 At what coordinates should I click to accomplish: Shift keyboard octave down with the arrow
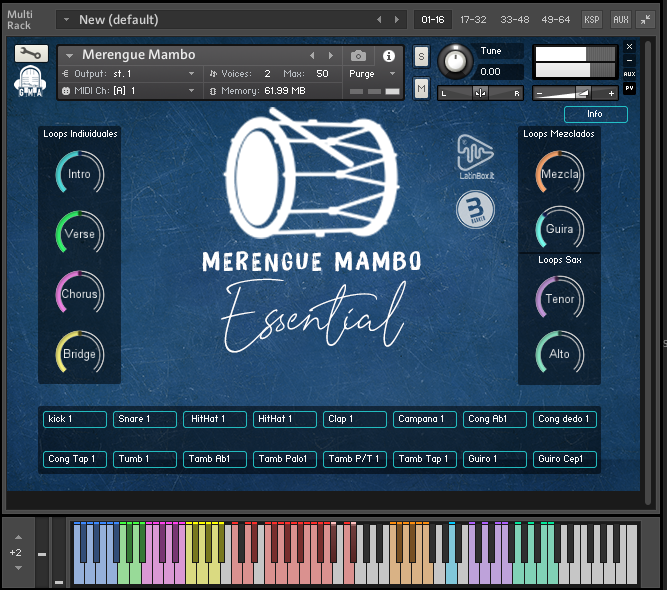point(18,568)
